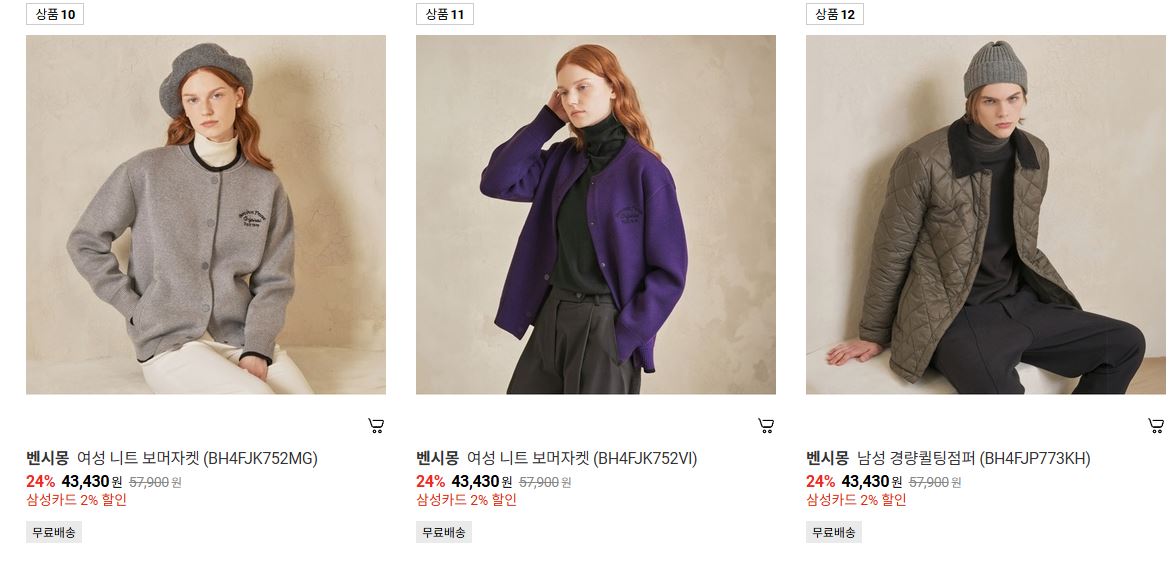Open purple bomber jacket product image
The height and width of the screenshot is (561, 1174).
pos(596,214)
